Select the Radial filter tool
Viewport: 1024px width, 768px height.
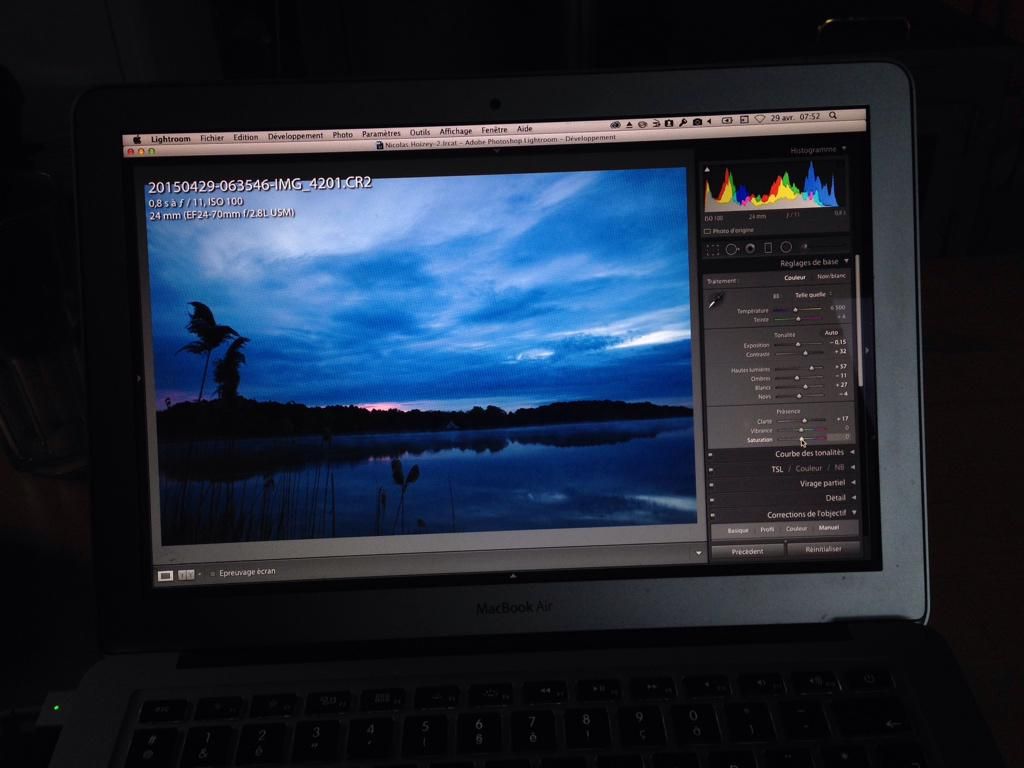click(x=786, y=248)
